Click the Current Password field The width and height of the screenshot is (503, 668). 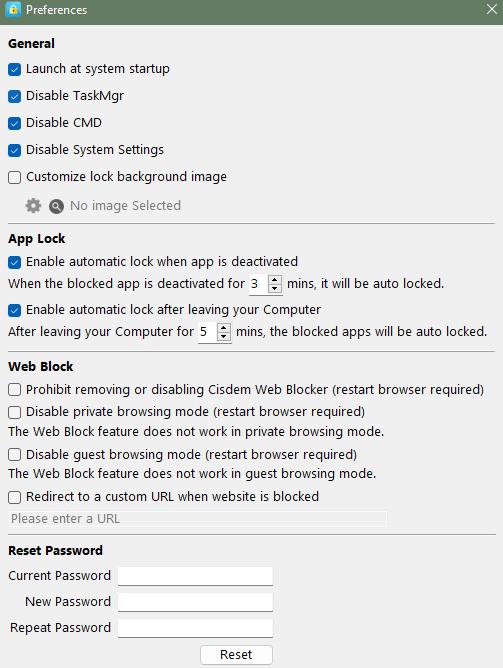[195, 576]
